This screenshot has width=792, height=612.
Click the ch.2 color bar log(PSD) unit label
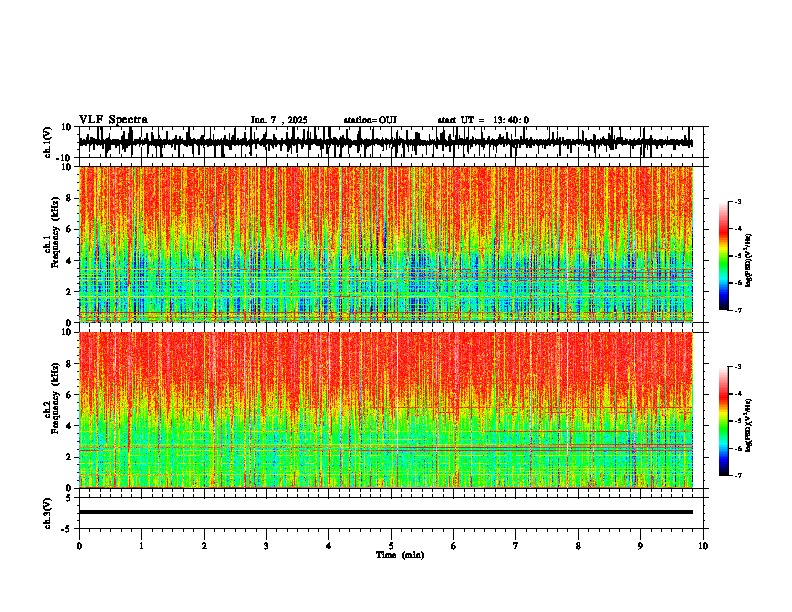coord(749,426)
